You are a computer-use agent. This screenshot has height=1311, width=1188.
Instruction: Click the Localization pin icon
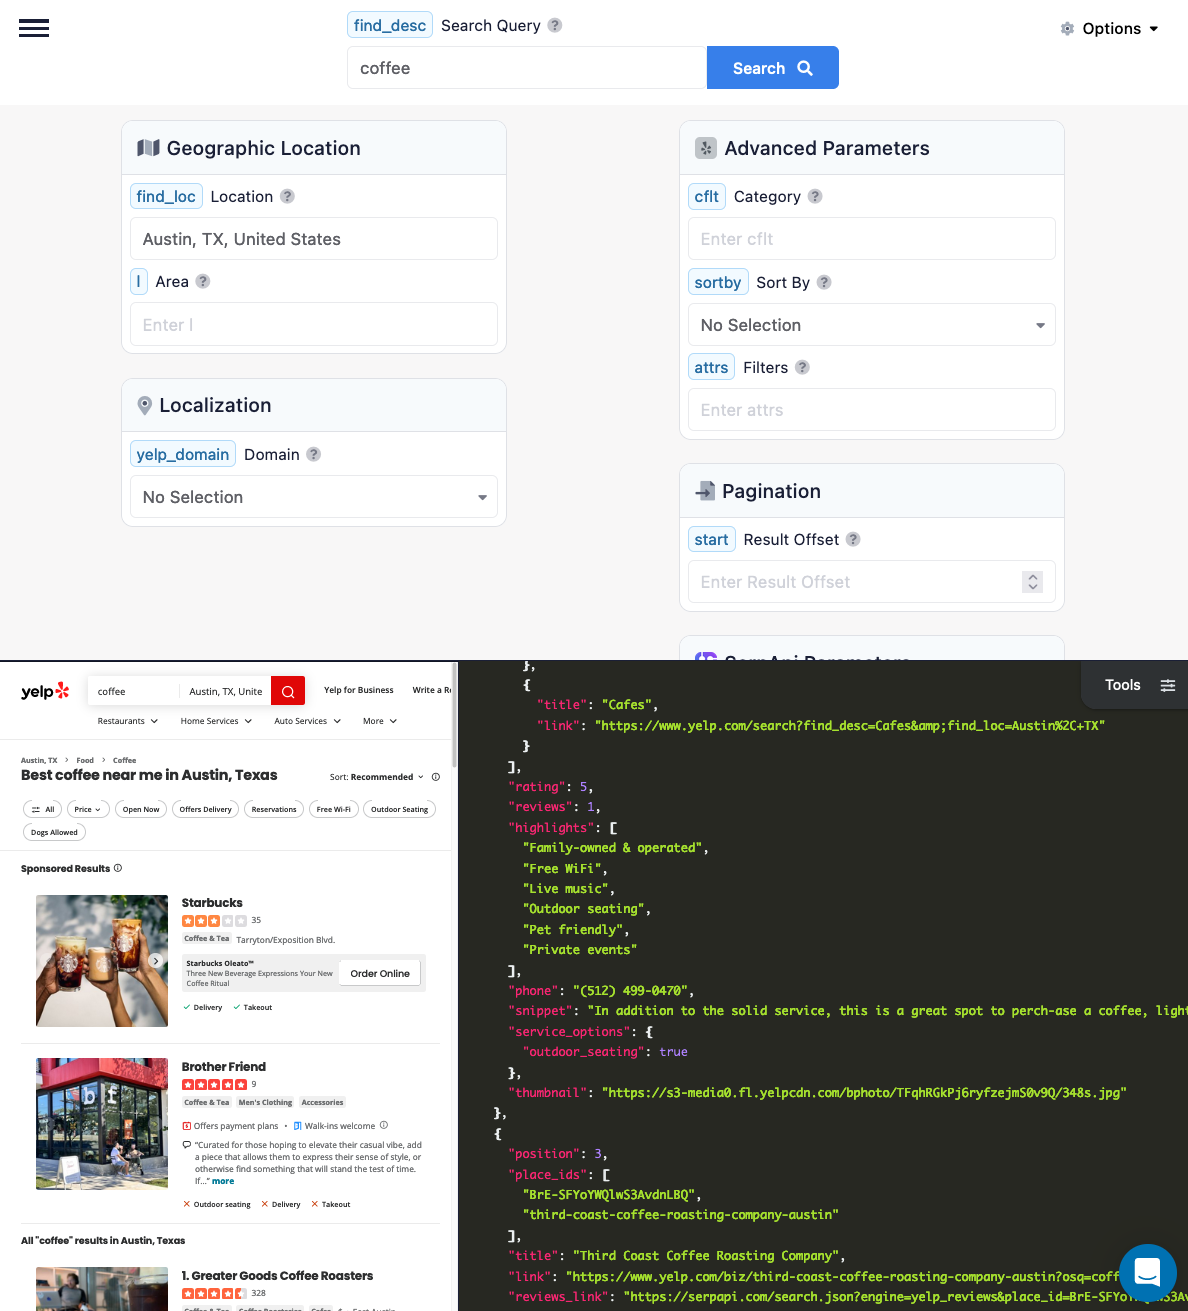145,405
